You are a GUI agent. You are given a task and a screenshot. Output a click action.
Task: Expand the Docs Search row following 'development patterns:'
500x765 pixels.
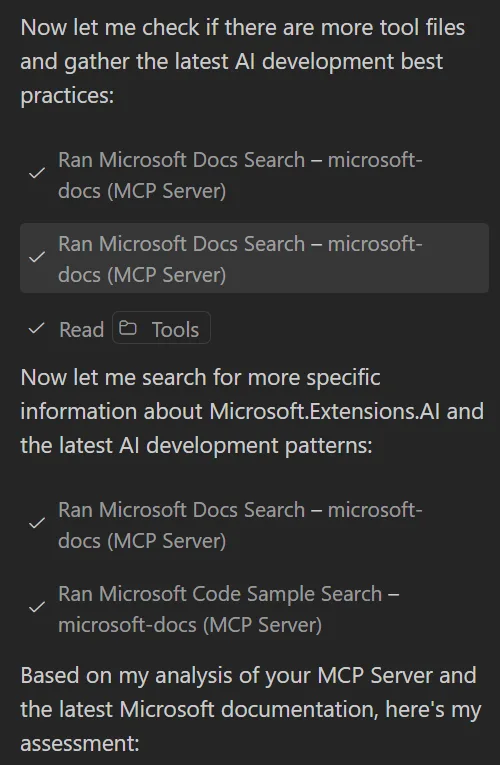254,525
